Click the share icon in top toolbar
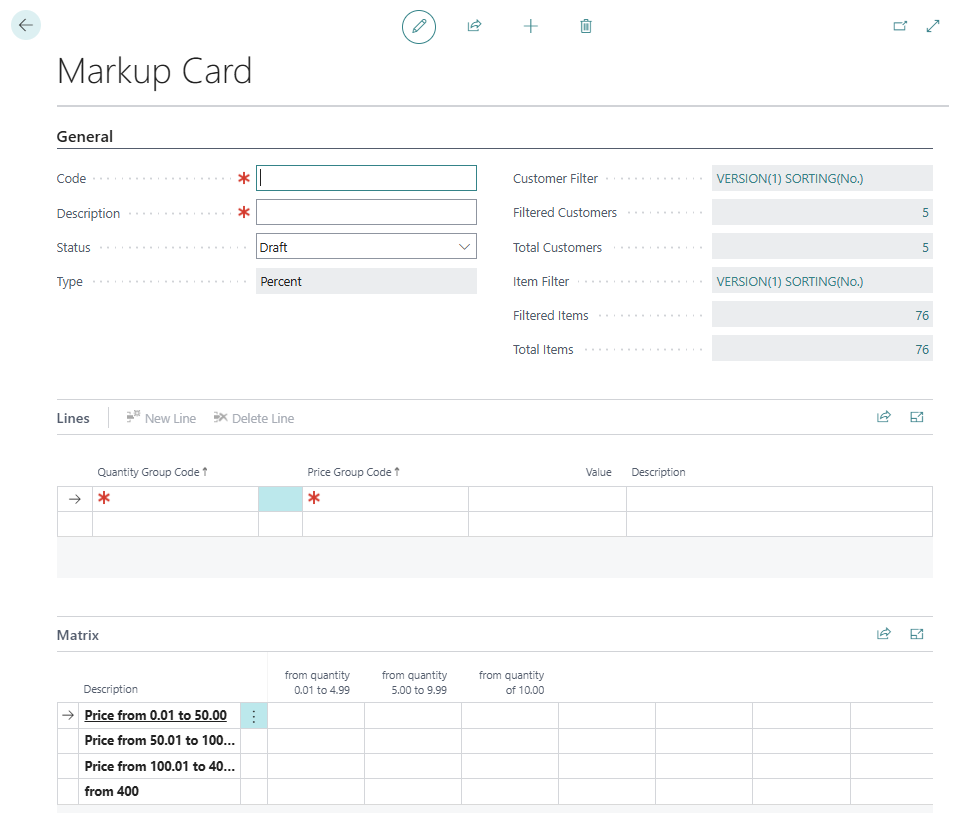The height and width of the screenshot is (813, 975). click(475, 26)
